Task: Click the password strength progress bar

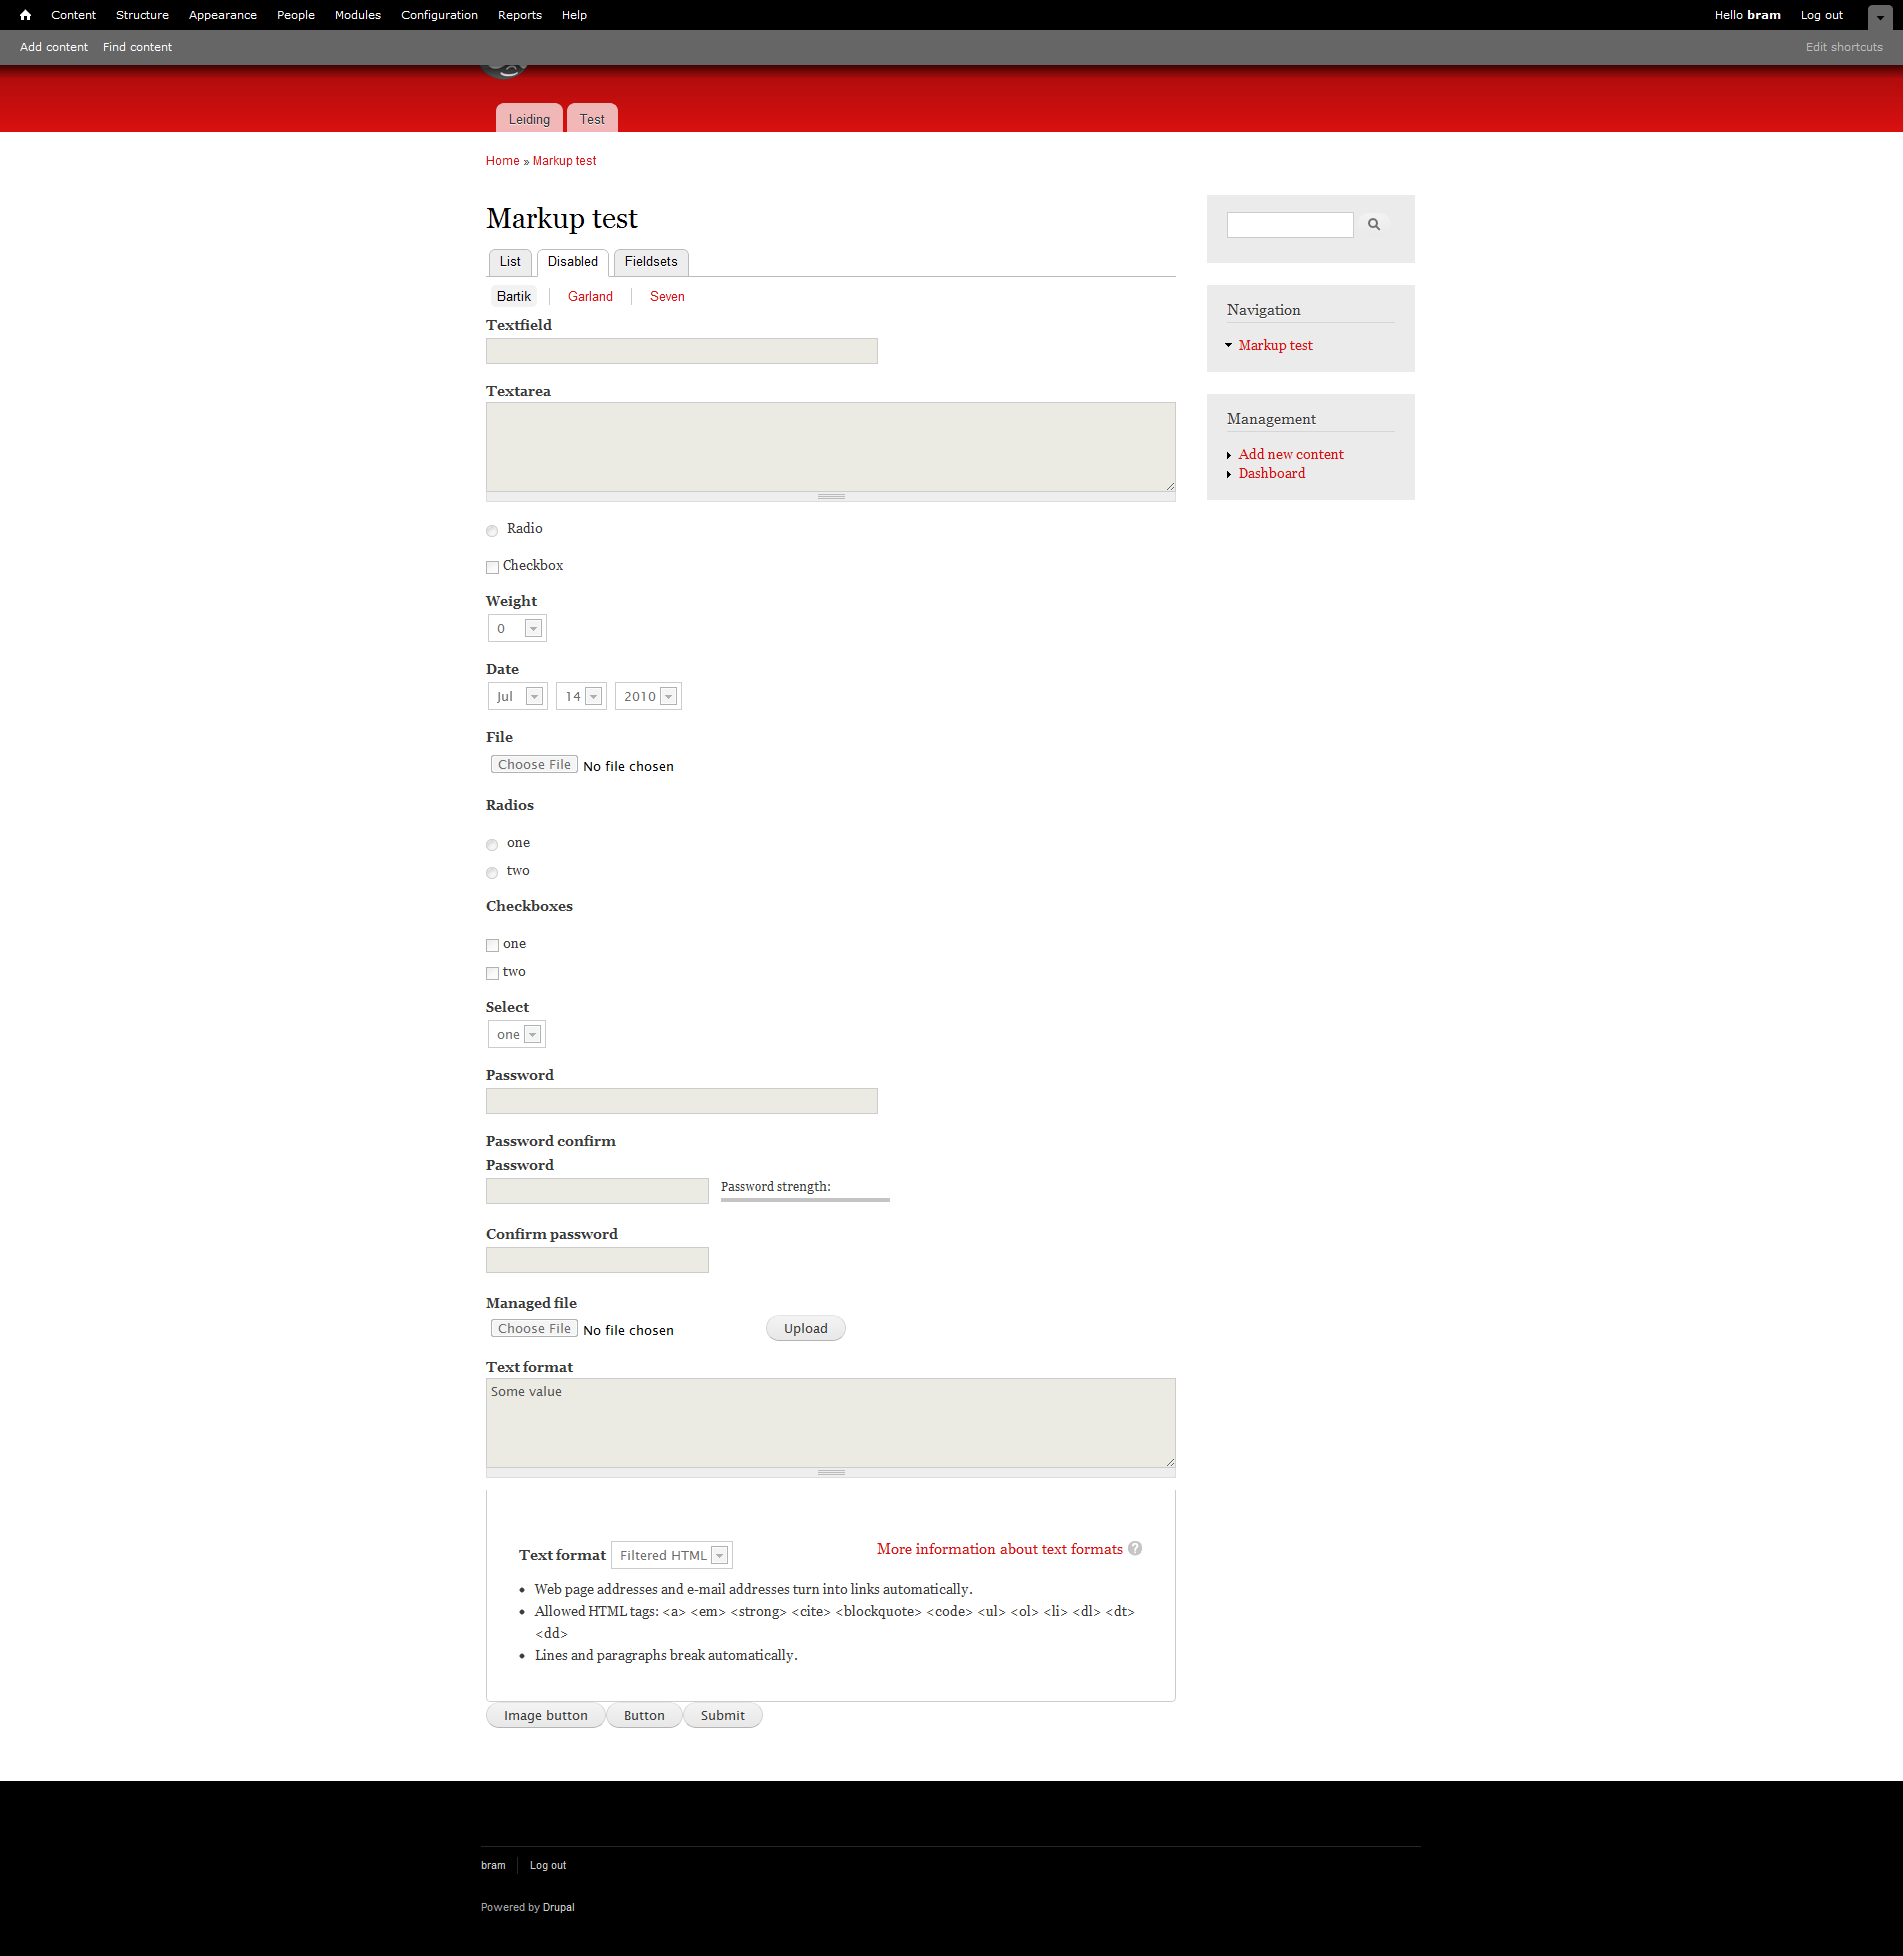Action: pos(804,1199)
